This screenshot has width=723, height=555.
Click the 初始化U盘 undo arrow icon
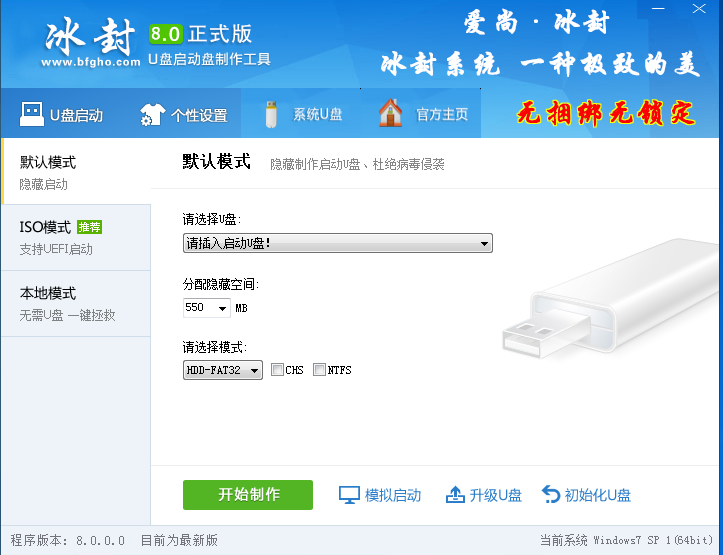551,495
